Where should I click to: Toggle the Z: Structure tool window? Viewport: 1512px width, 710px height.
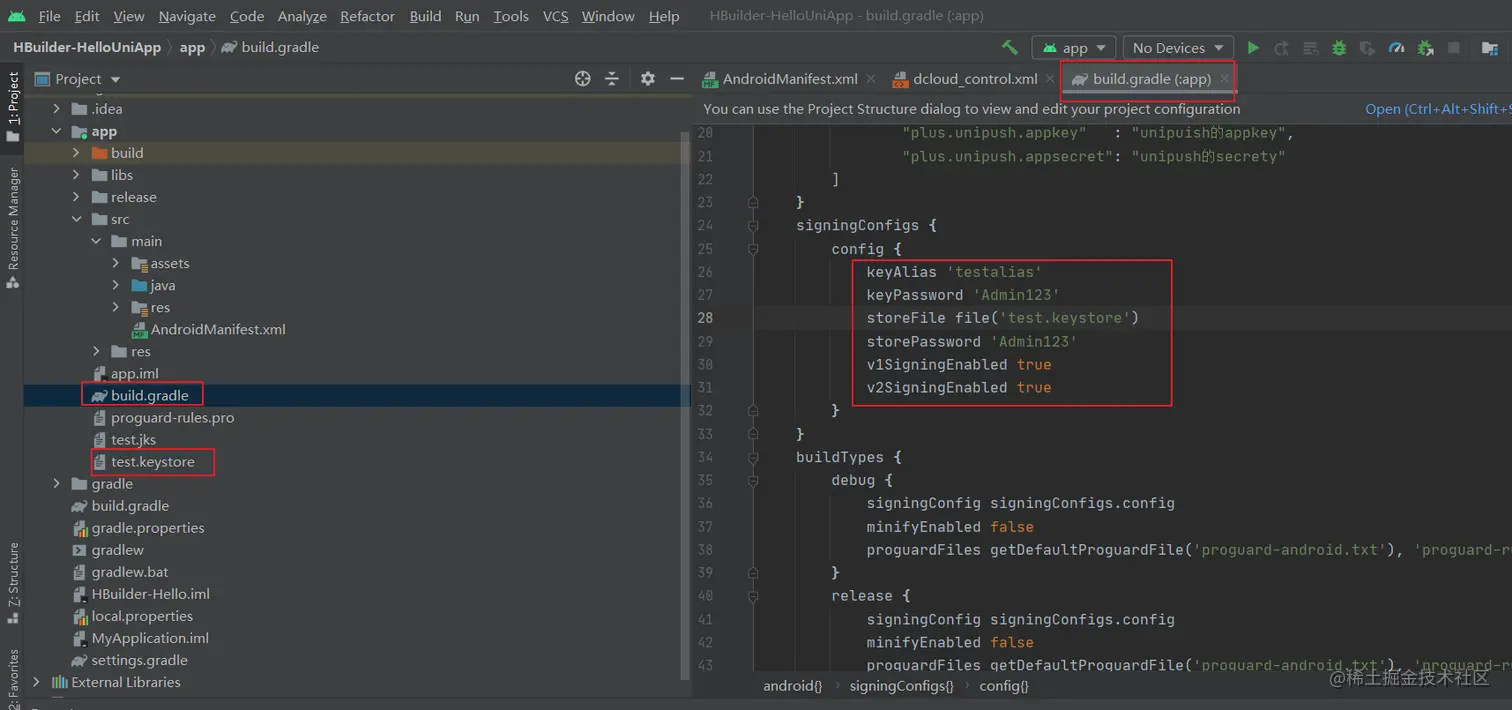pos(13,584)
